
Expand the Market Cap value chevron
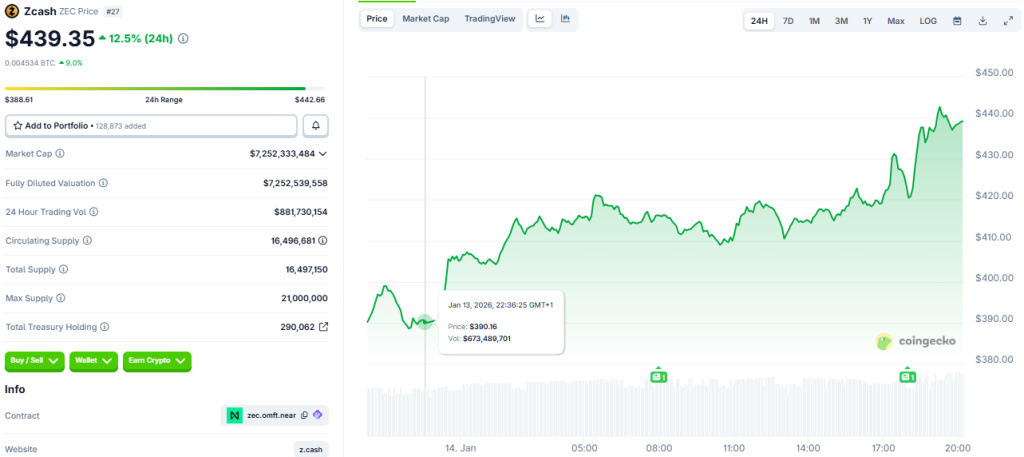point(323,154)
